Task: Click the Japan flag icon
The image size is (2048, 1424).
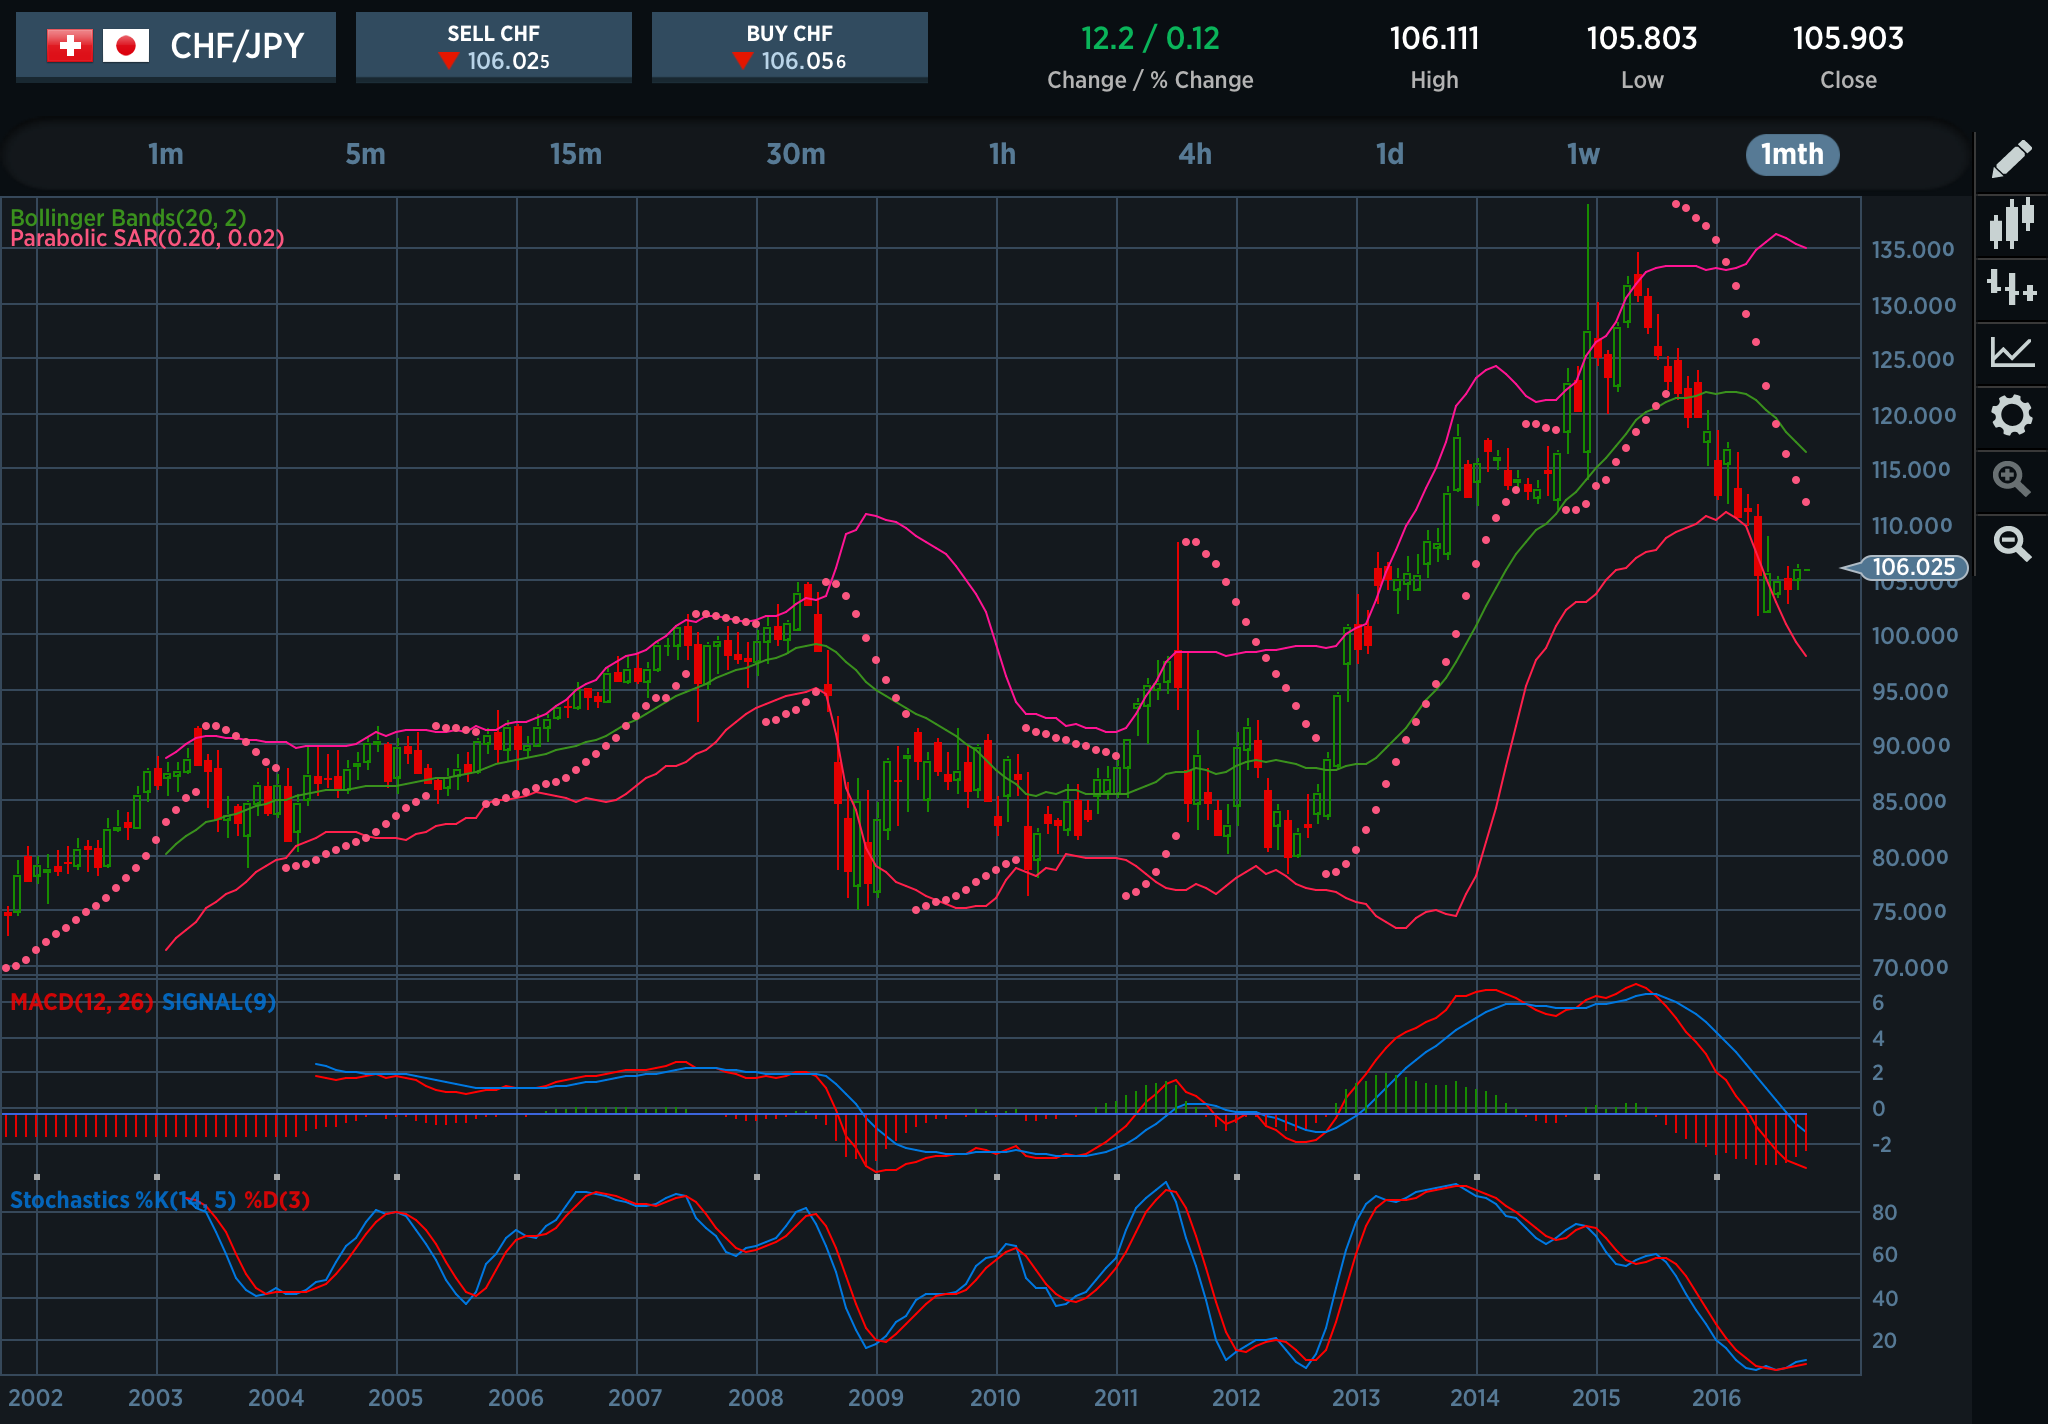Action: (x=126, y=46)
